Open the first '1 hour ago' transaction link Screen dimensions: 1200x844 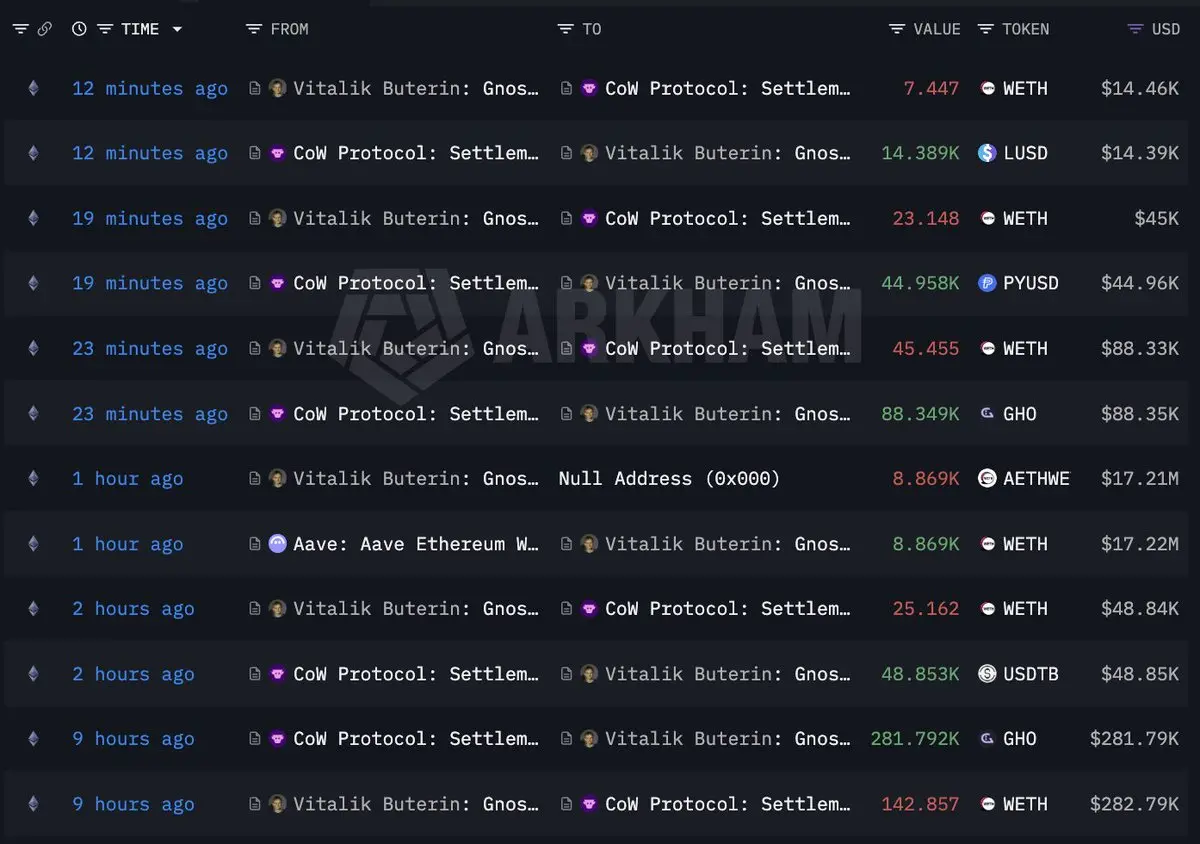pyautogui.click(x=127, y=478)
